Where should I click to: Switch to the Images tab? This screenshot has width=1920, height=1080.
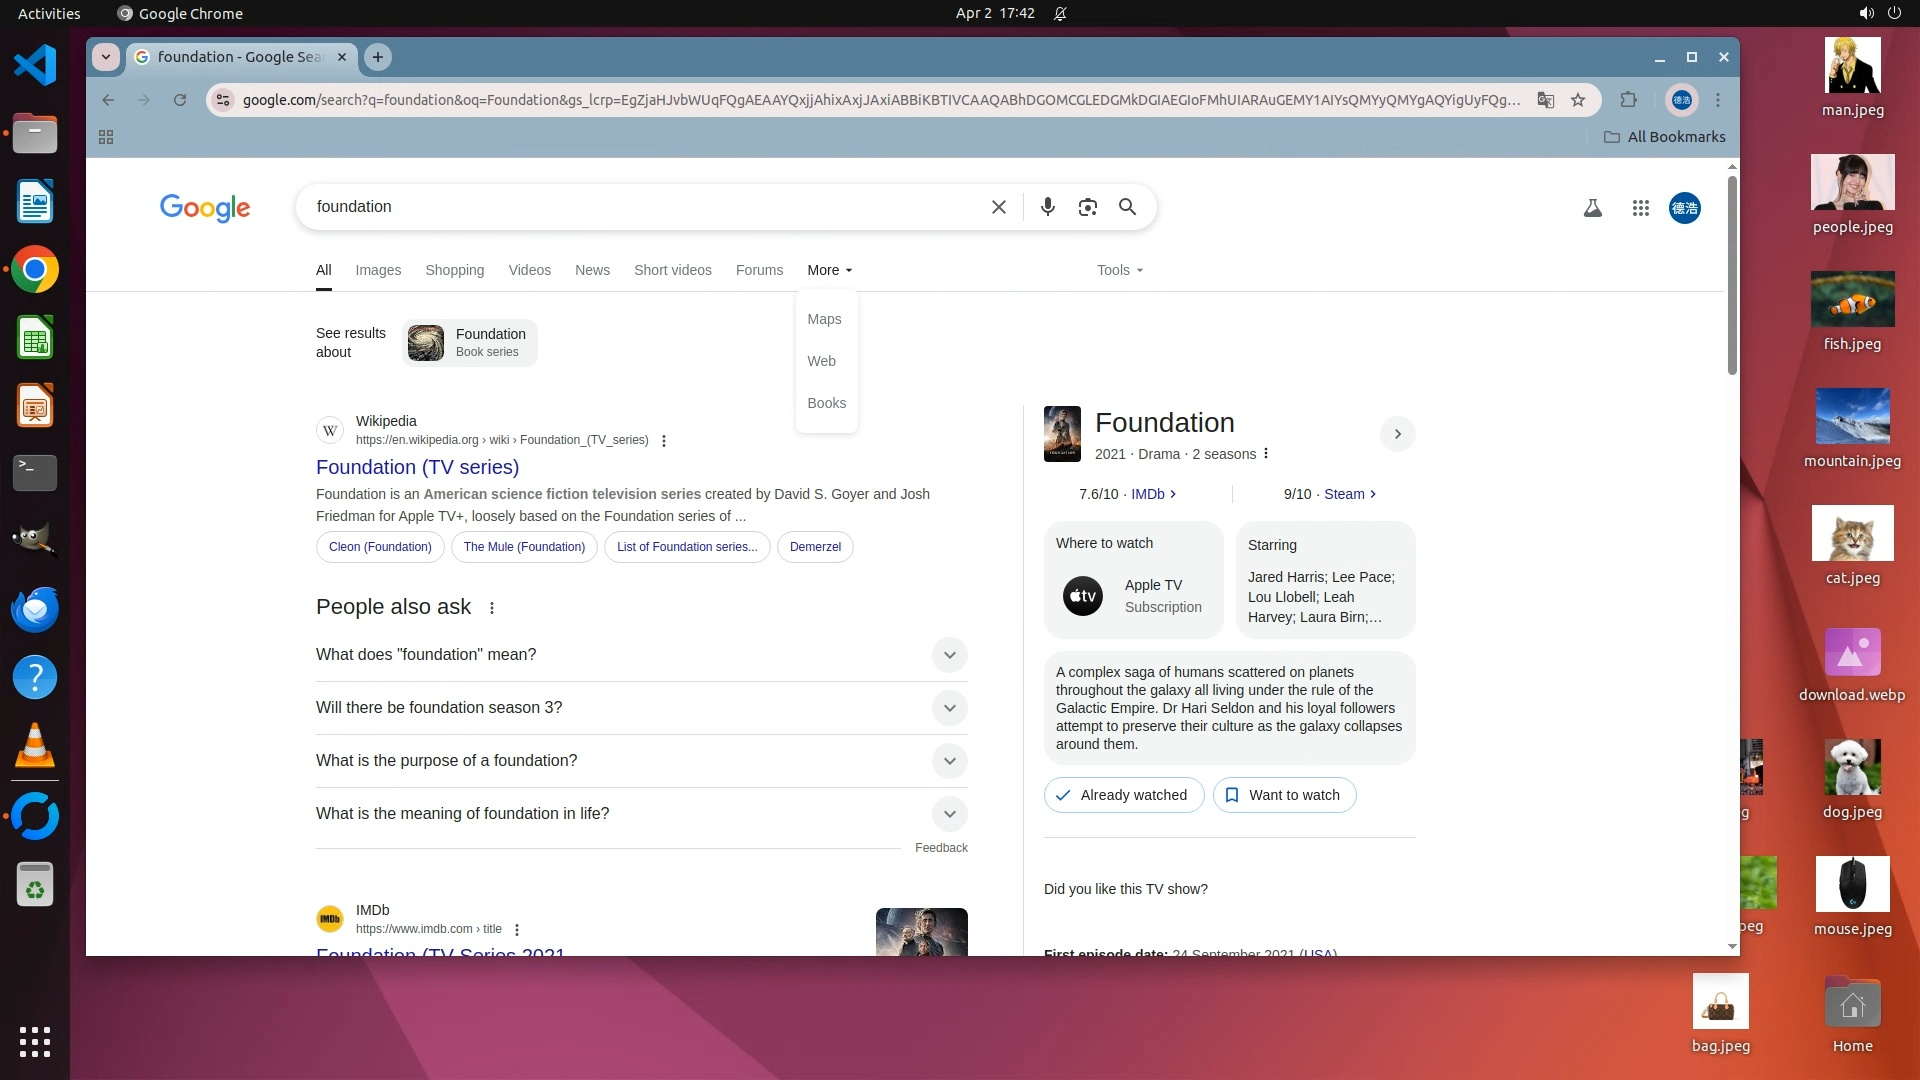click(378, 270)
